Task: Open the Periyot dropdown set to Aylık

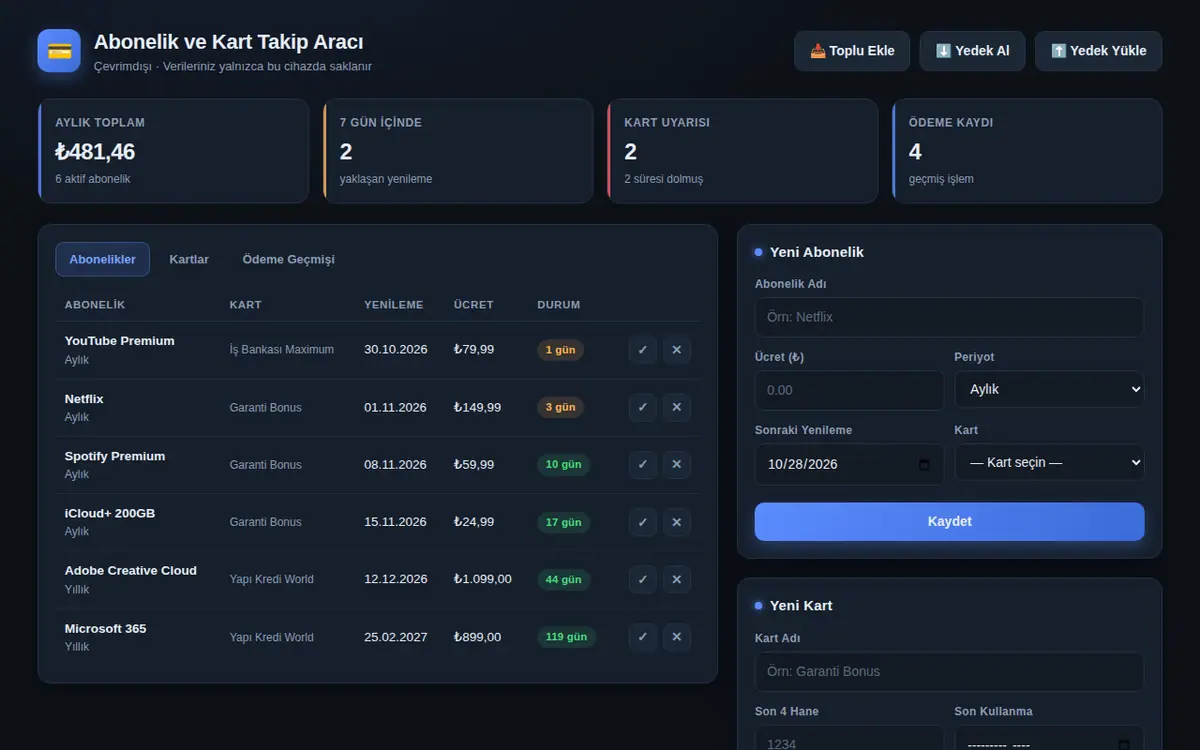Action: pyautogui.click(x=1049, y=390)
